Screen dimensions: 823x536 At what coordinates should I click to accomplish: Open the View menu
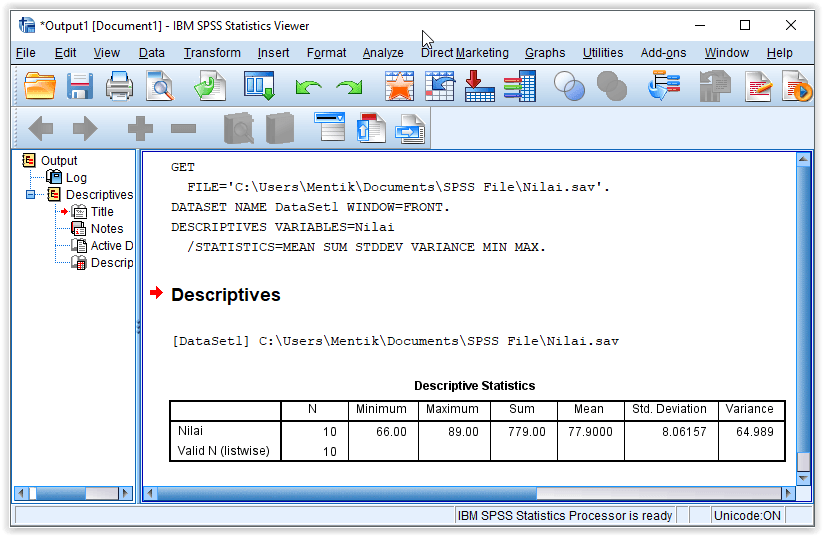pyautogui.click(x=107, y=53)
